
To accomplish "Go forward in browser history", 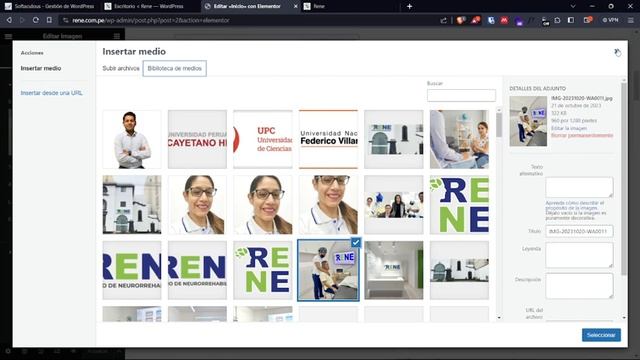I will tap(22, 20).
